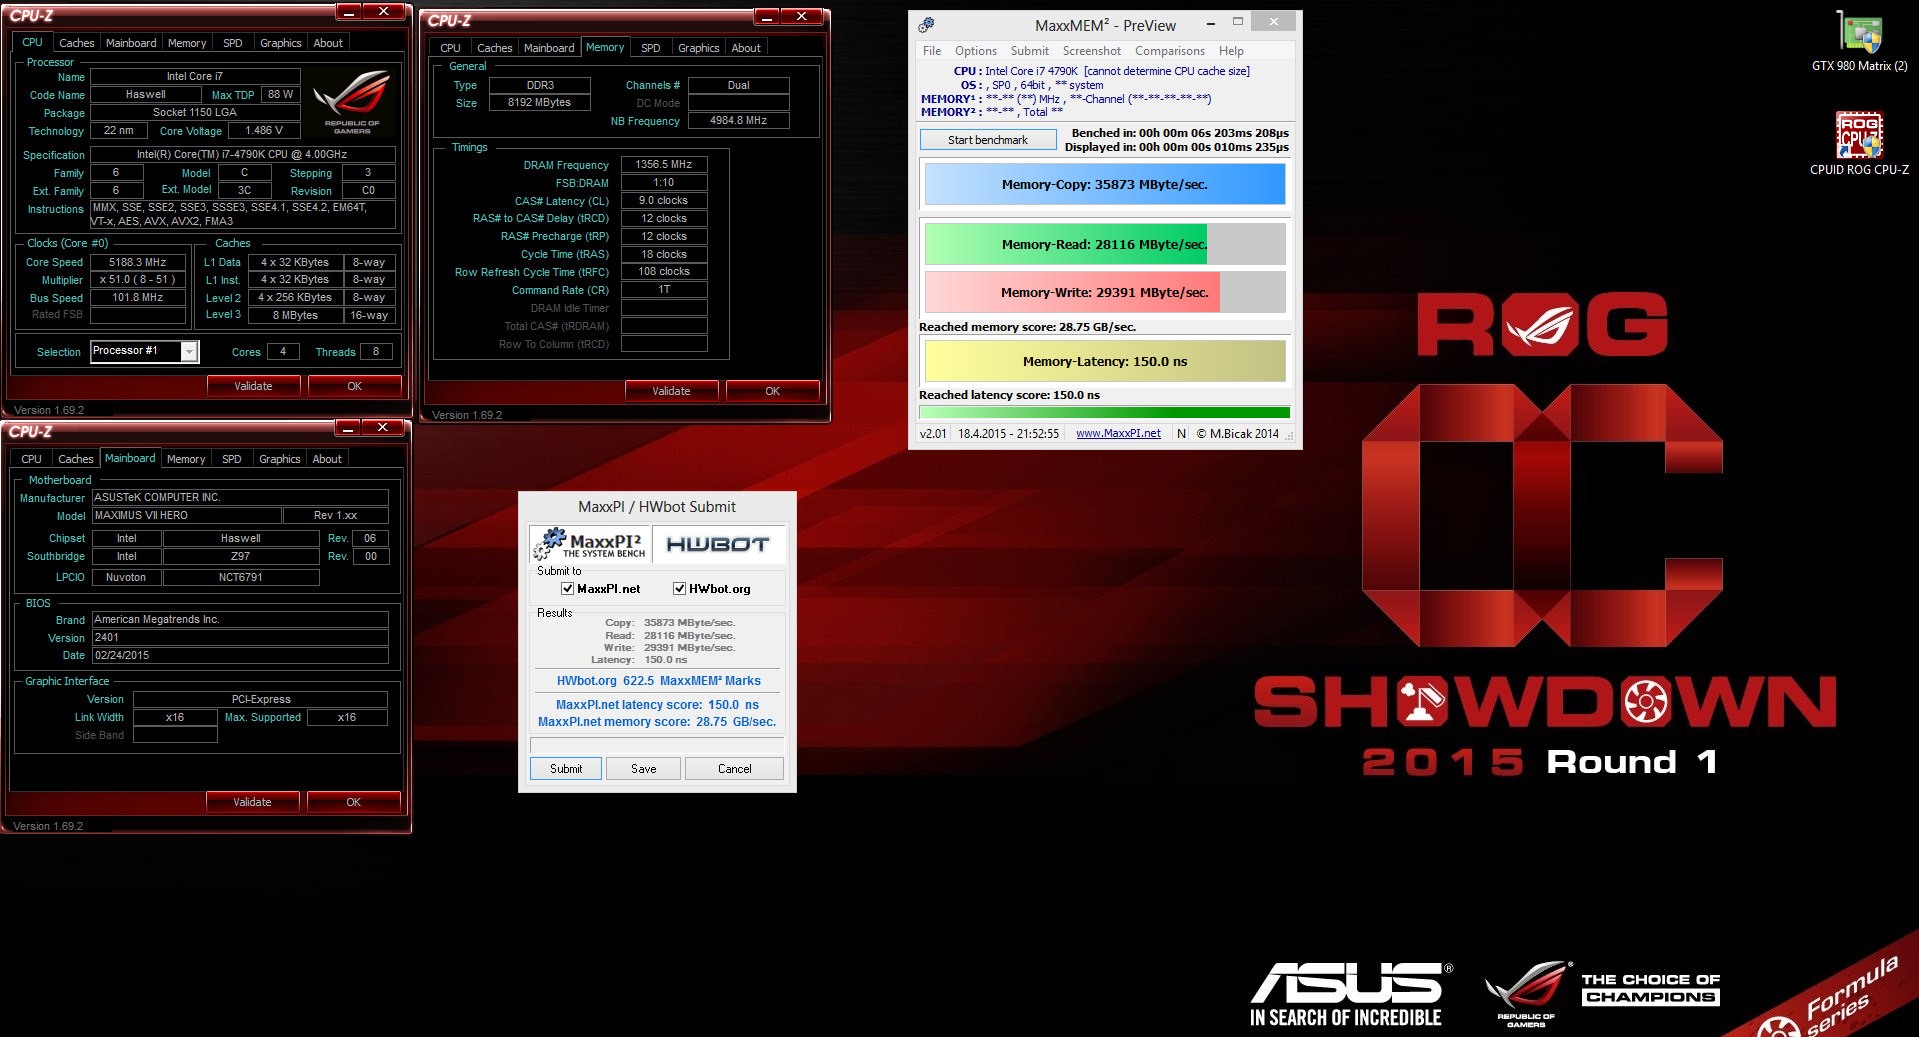
Task: Open Submit menu in MaxxMEM
Action: pyautogui.click(x=1030, y=51)
